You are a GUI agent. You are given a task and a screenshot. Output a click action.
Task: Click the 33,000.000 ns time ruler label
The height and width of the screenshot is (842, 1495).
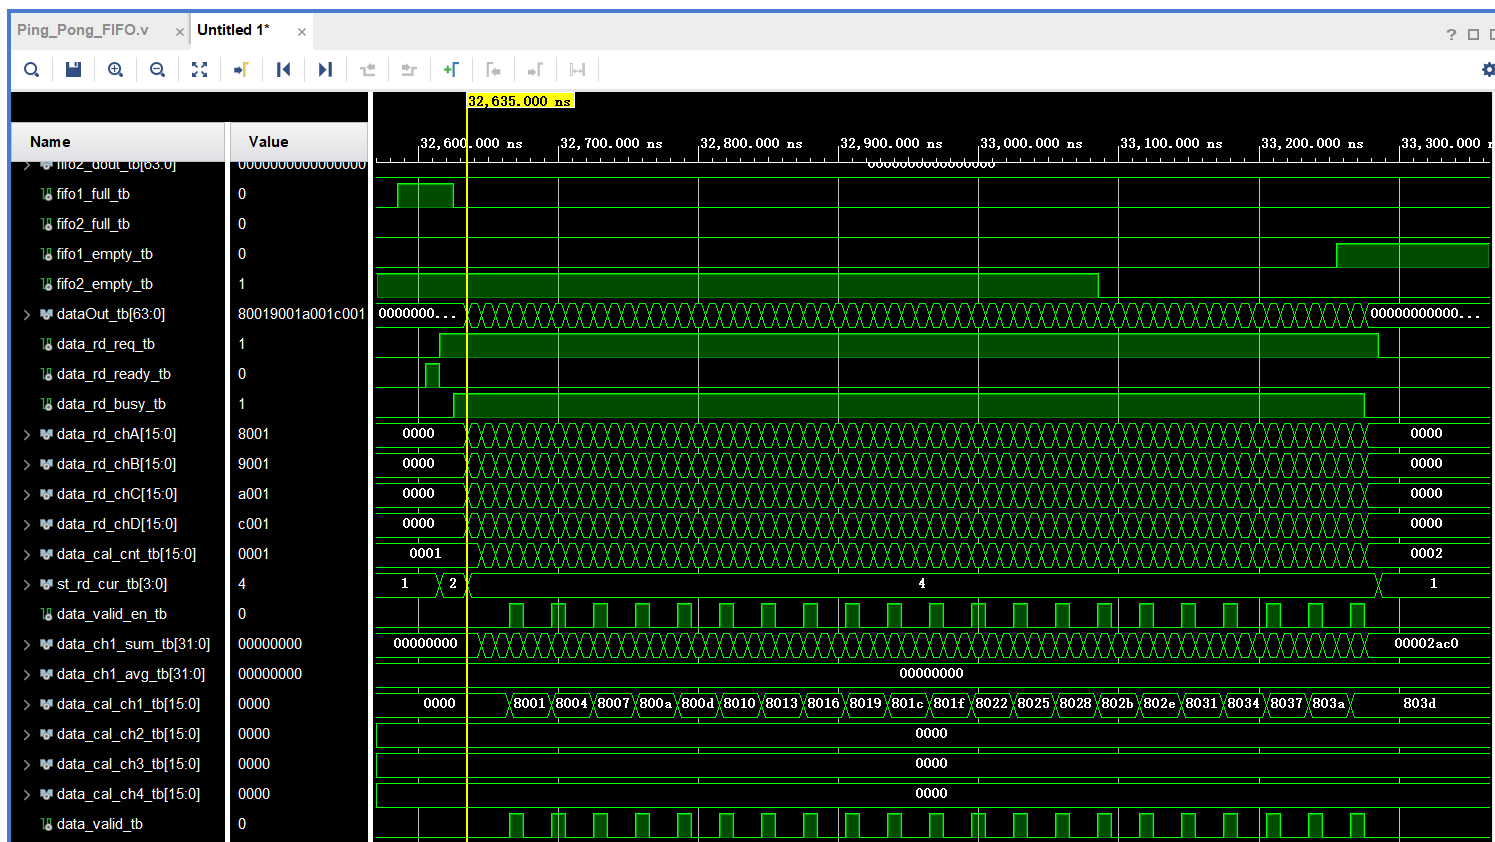click(x=1031, y=143)
